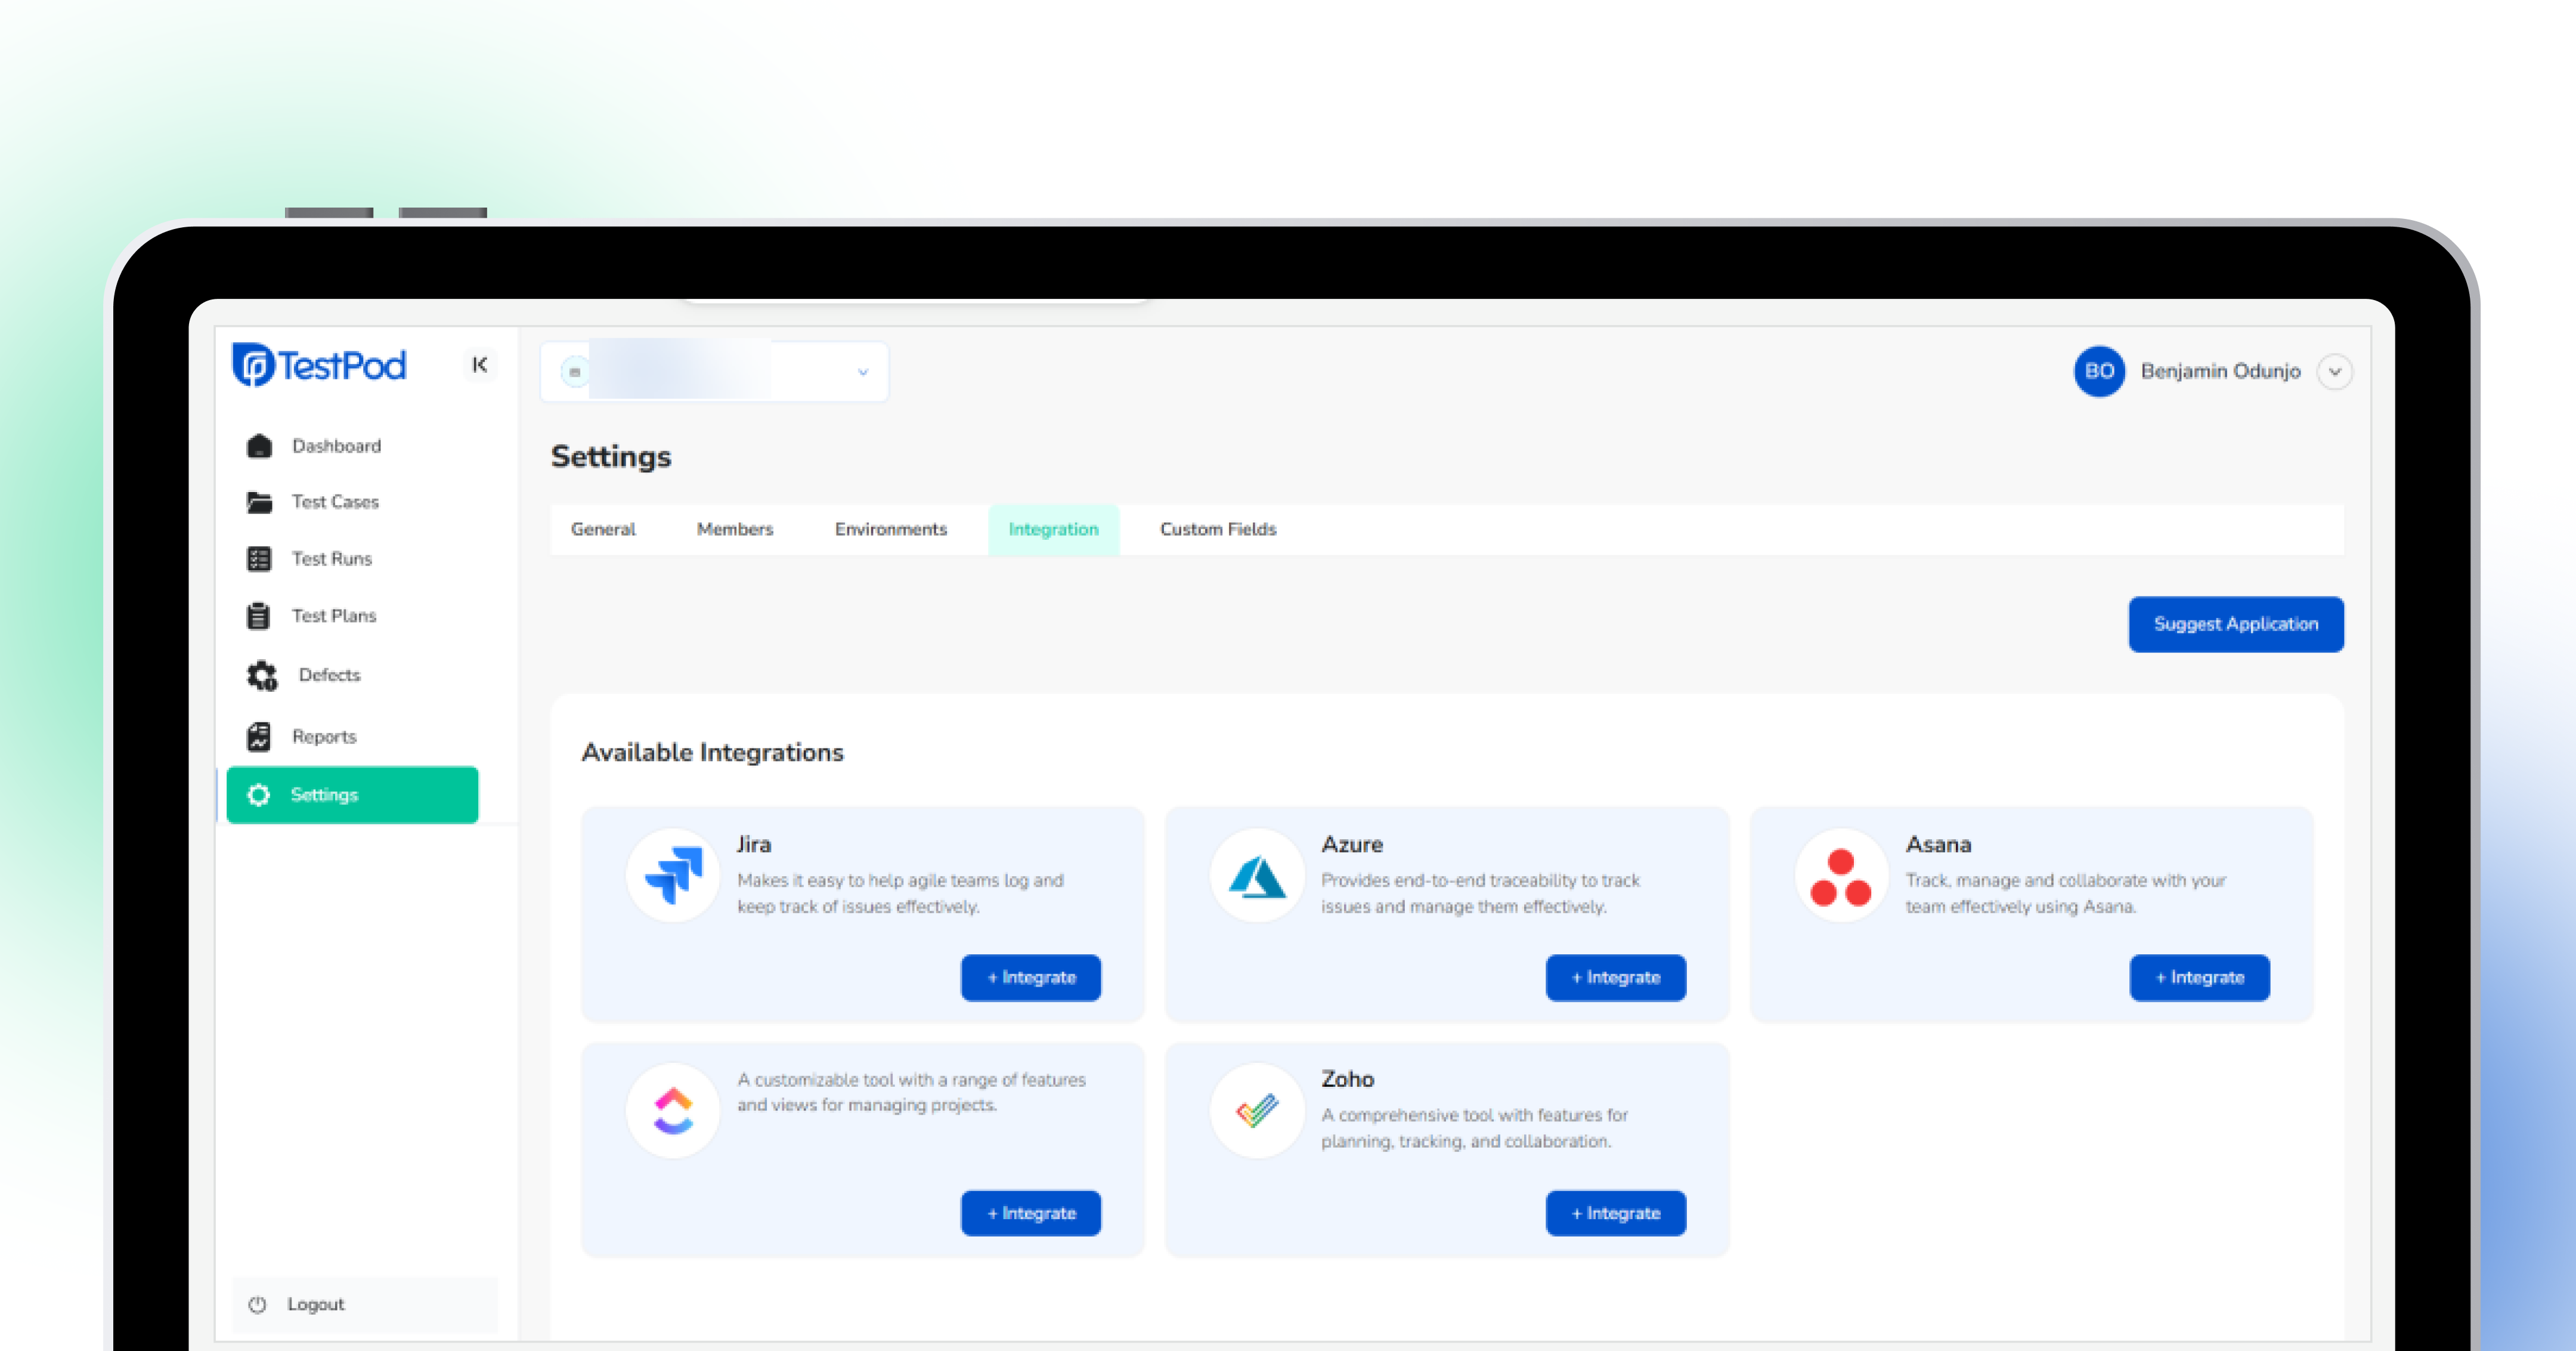Click Asana collaborate description text

[x=2065, y=893]
